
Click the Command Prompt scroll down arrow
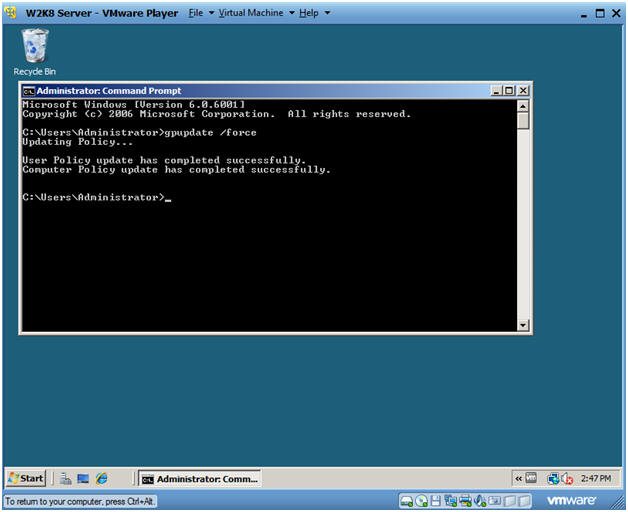click(523, 325)
